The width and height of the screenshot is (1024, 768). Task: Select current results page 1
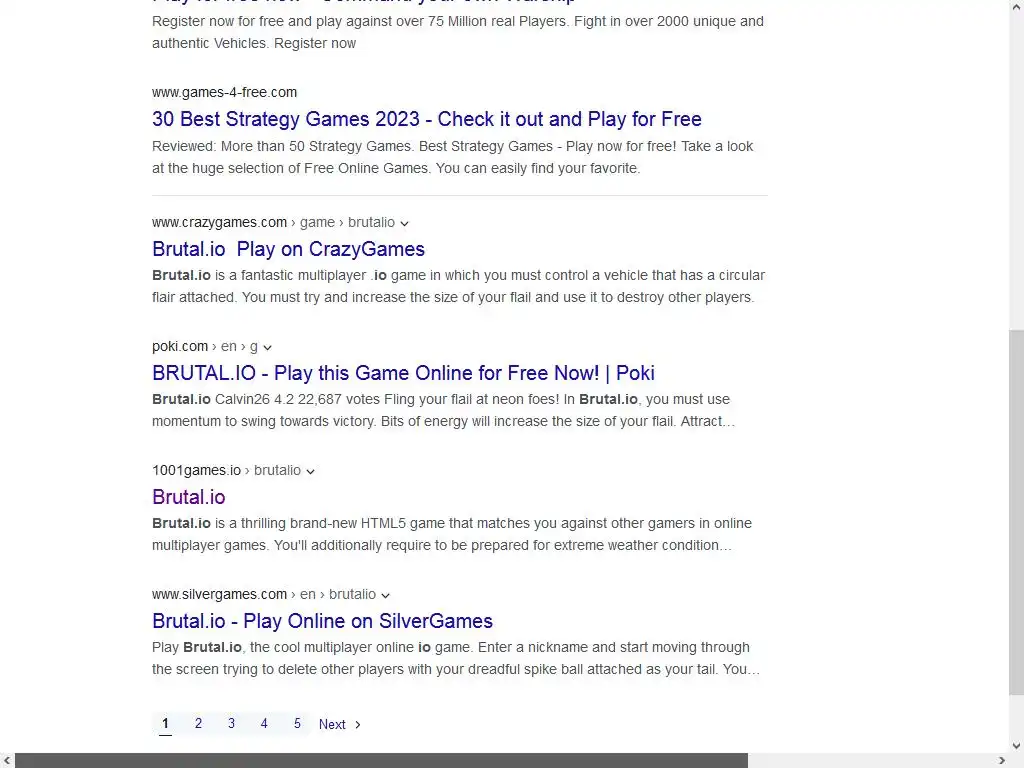point(165,724)
